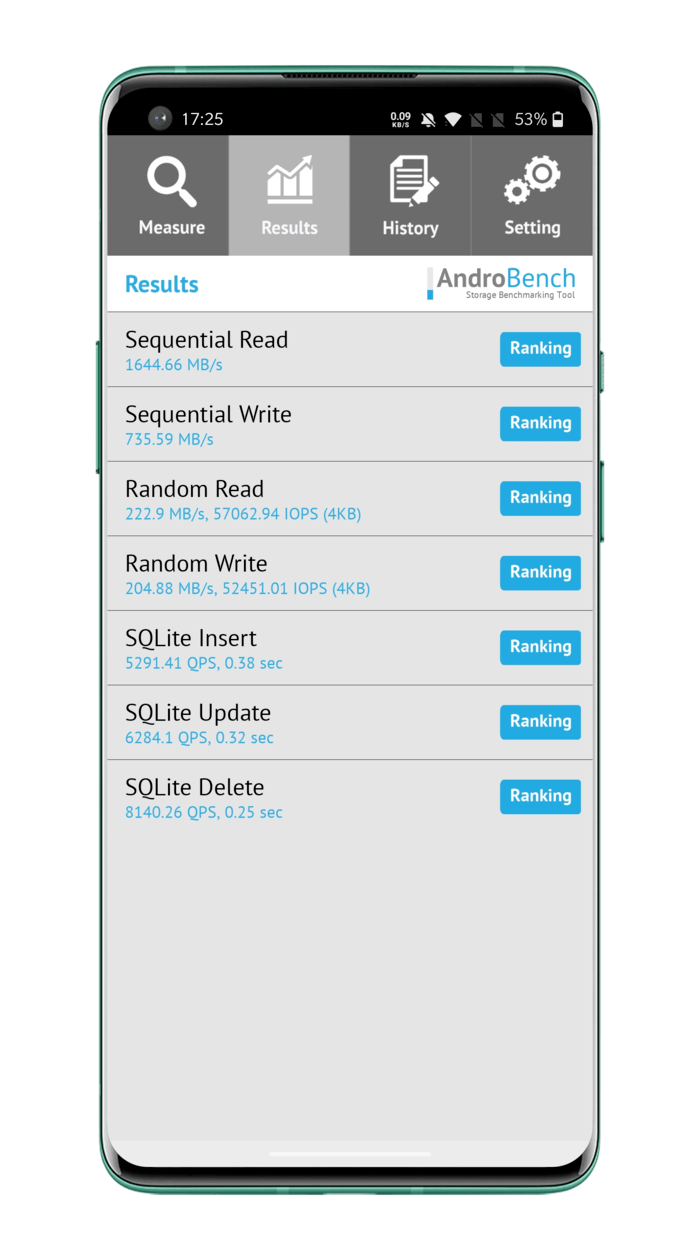Open Ranking for Sequential Read
The image size is (700, 1260).
540,349
